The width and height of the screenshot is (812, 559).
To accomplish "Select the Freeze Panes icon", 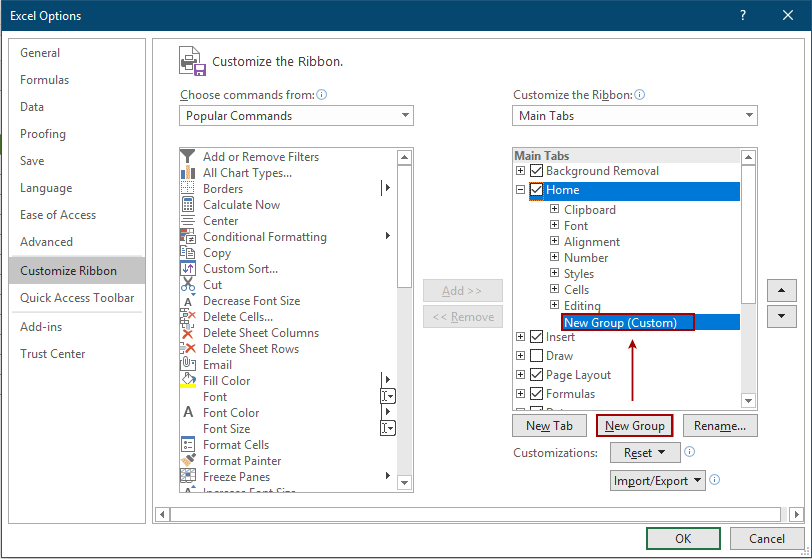I will coord(187,476).
